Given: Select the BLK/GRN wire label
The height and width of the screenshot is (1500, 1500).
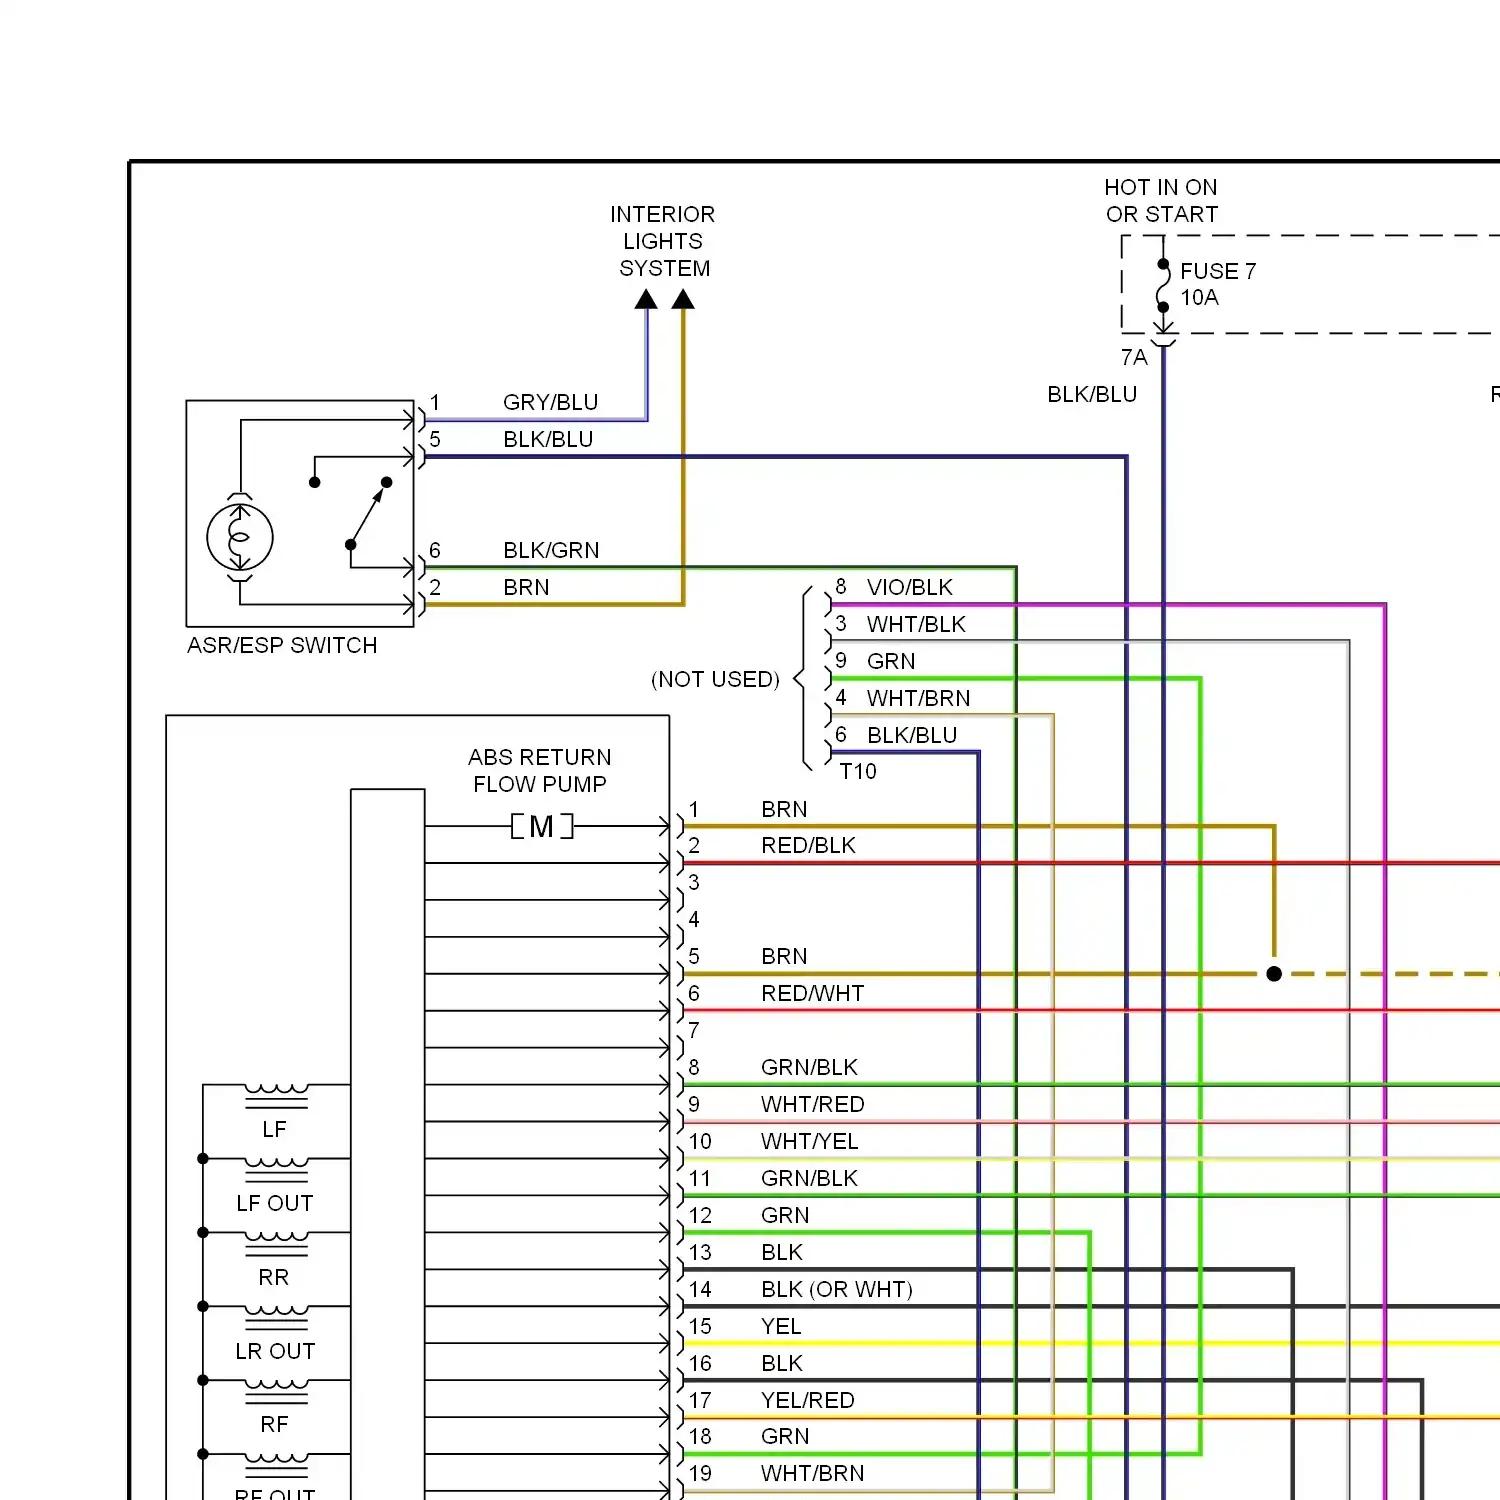Looking at the screenshot, I should tap(551, 550).
